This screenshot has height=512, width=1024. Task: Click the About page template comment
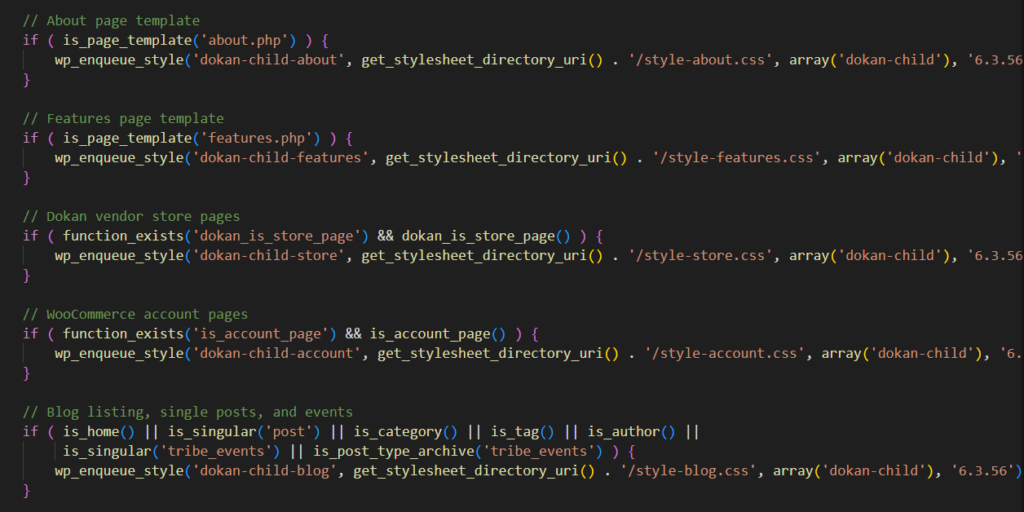[x=111, y=20]
